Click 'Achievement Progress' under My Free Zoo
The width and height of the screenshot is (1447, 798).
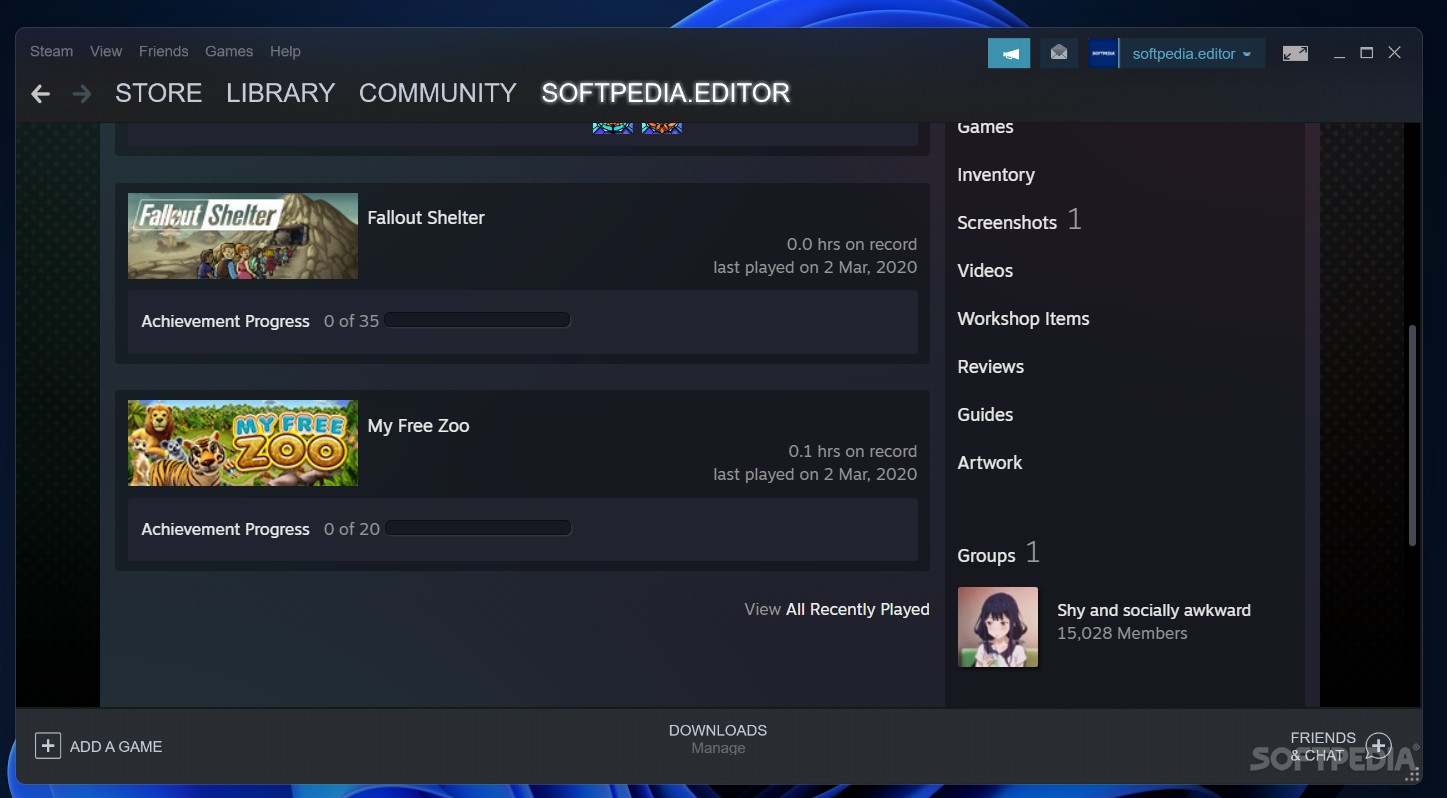225,529
